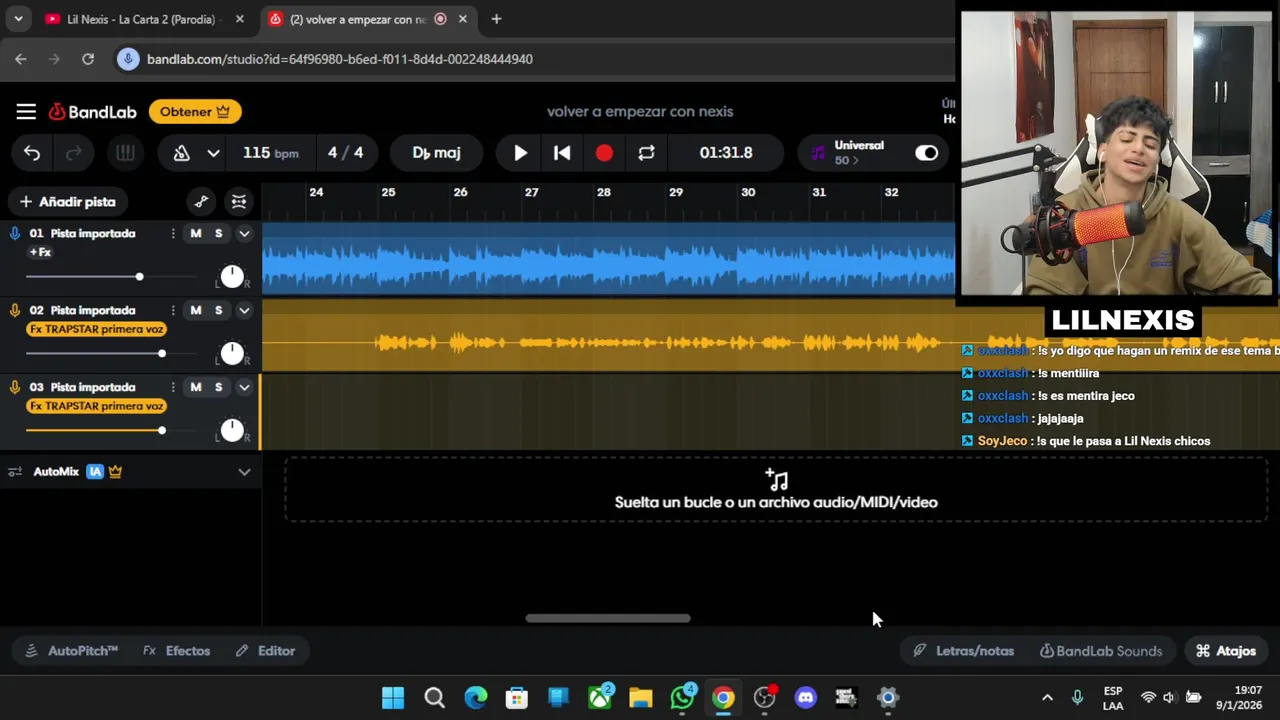Undo the last action

point(32,153)
